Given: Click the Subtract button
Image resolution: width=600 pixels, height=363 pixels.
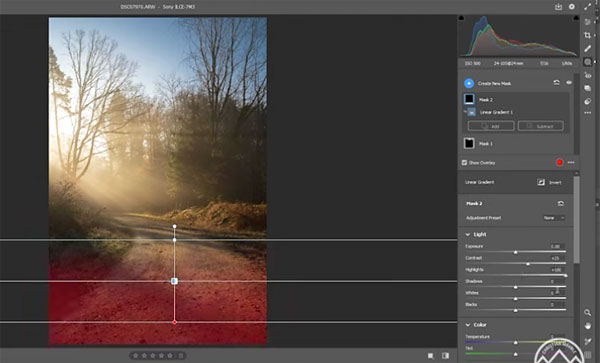Looking at the screenshot, I should [x=540, y=126].
